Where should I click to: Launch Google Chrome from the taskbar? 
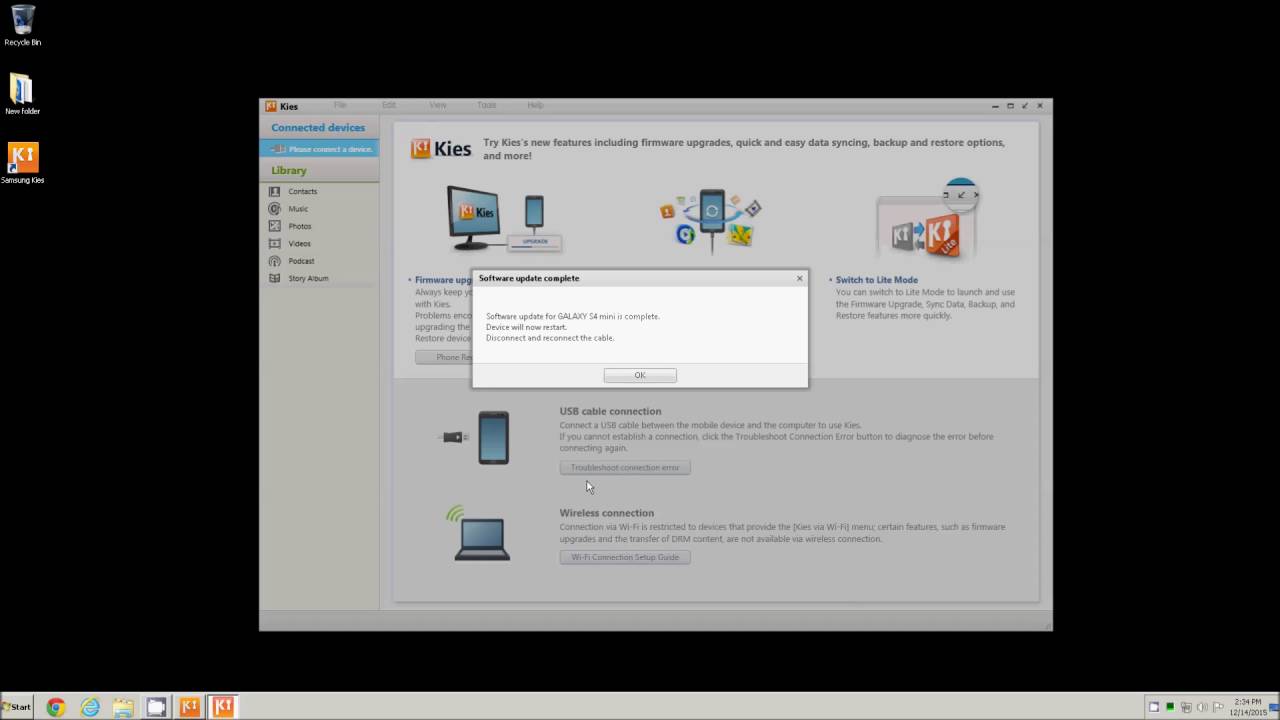[x=56, y=707]
